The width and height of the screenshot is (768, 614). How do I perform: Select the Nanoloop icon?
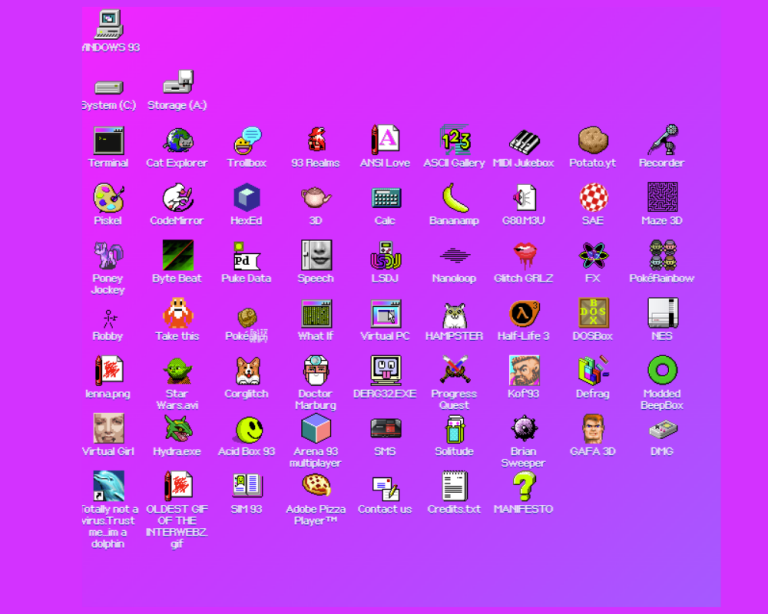(x=455, y=256)
